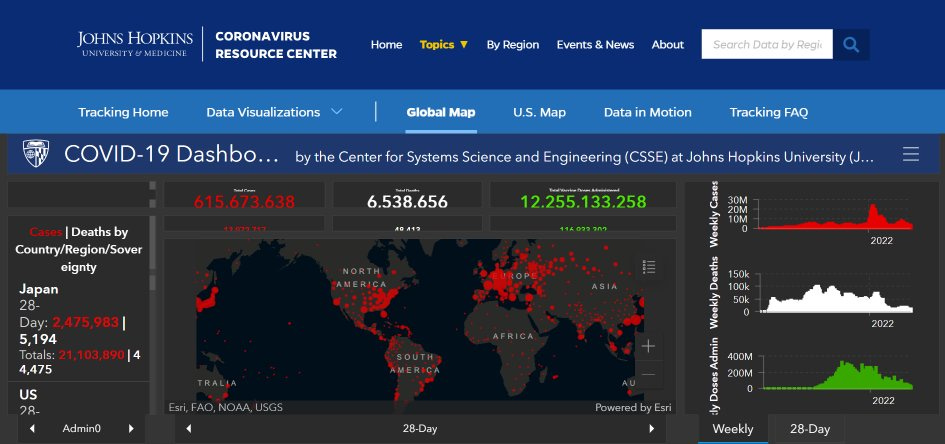Click Europe label on map
This screenshot has width=945, height=444.
[x=514, y=275]
